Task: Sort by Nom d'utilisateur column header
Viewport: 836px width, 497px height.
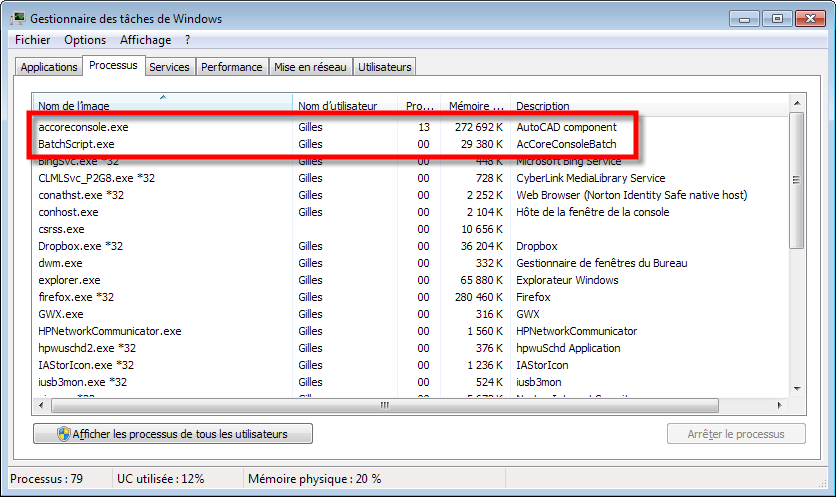Action: coord(345,105)
